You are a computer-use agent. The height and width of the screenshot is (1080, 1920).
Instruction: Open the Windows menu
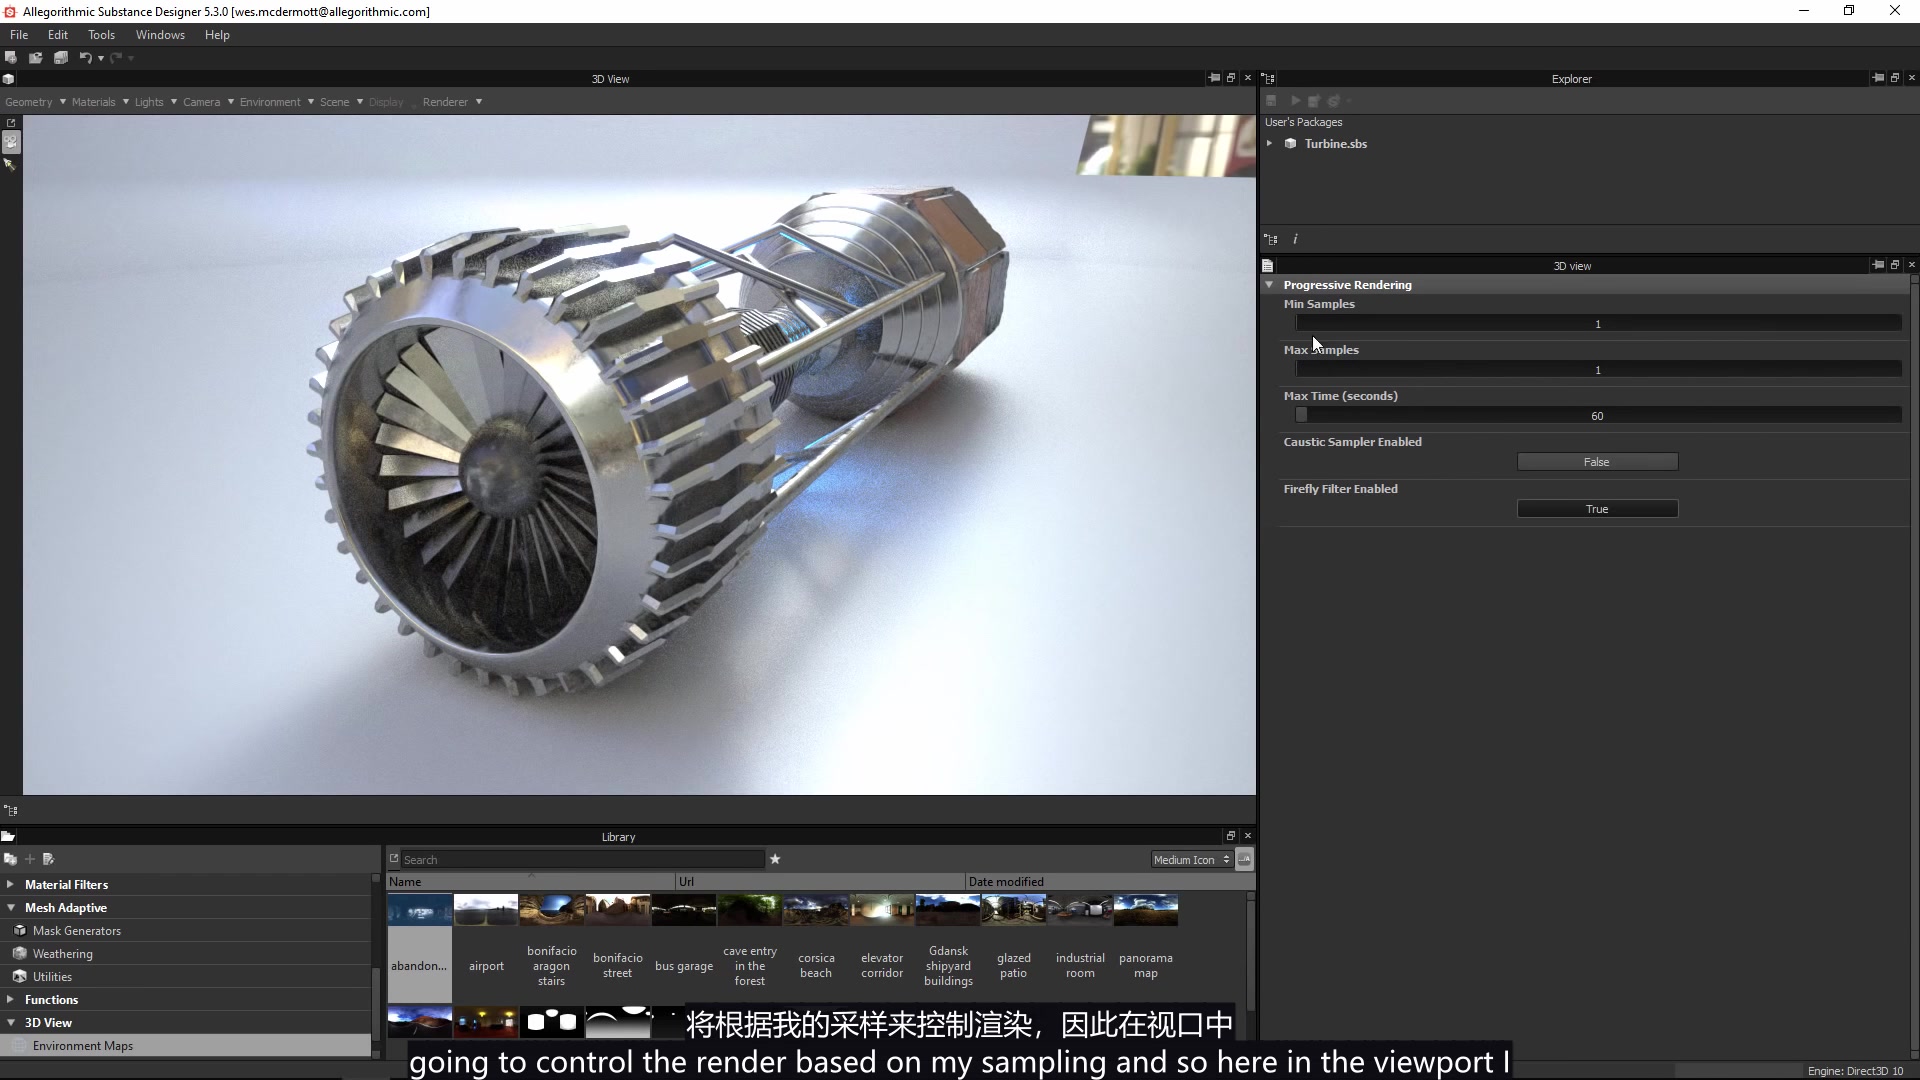pos(159,34)
